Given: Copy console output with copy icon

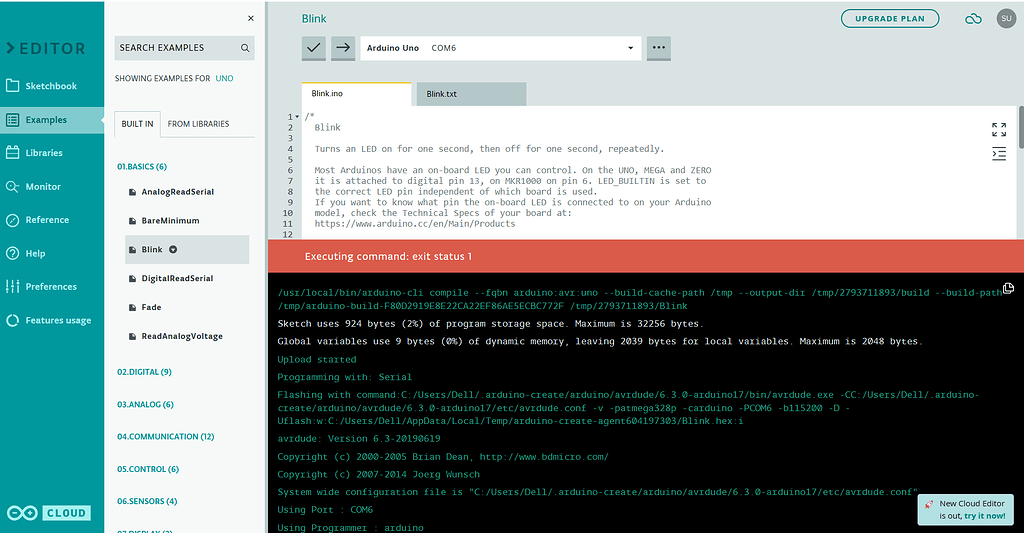Looking at the screenshot, I should click(x=1008, y=288).
